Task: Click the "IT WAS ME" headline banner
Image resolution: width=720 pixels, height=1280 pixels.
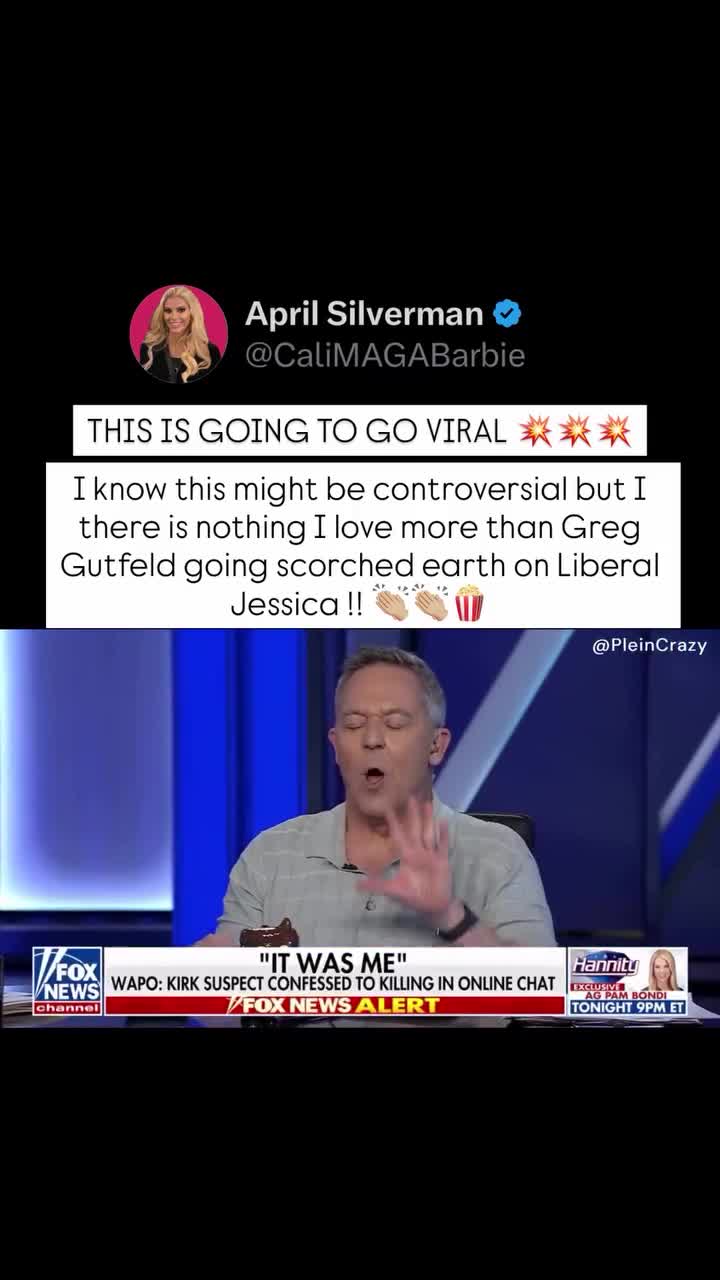Action: 333,961
